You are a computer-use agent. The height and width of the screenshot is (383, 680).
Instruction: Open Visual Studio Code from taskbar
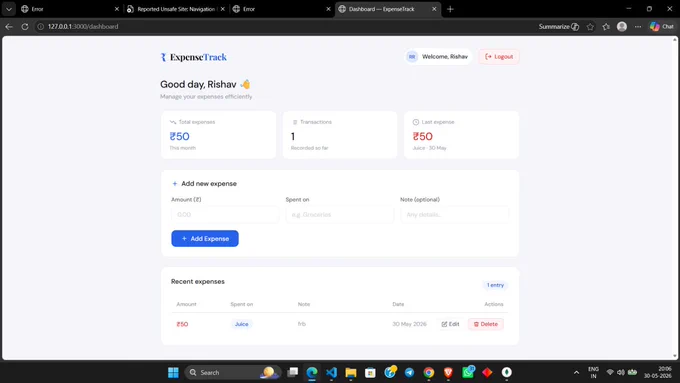click(x=331, y=373)
